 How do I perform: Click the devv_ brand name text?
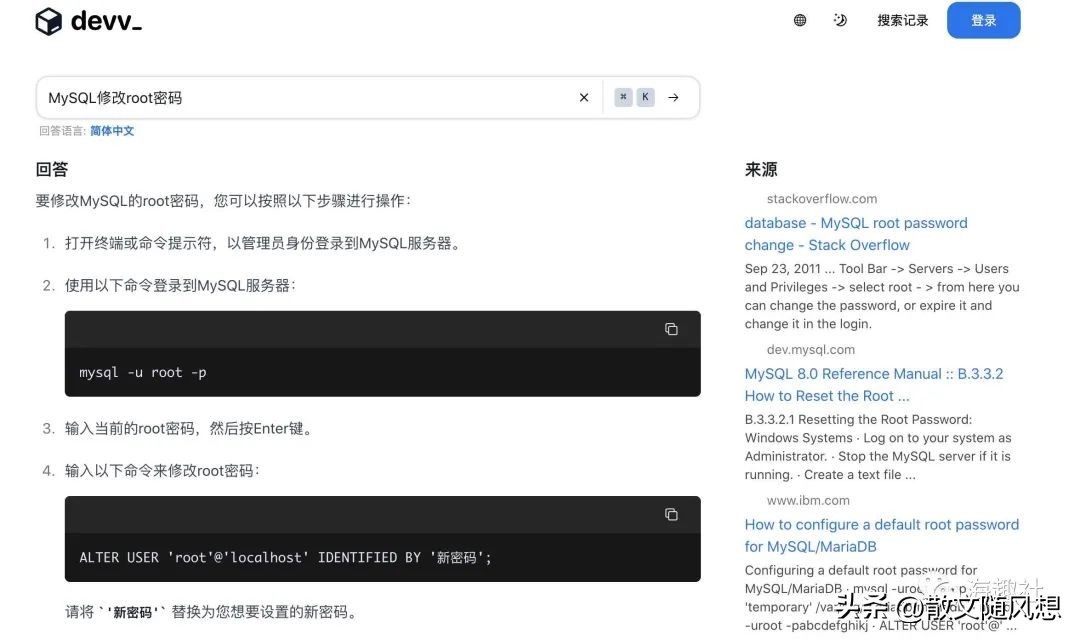click(x=106, y=21)
